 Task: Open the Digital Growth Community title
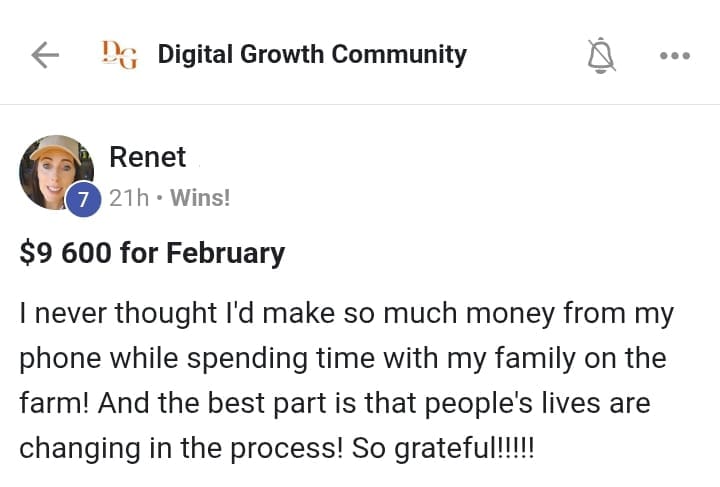[312, 54]
